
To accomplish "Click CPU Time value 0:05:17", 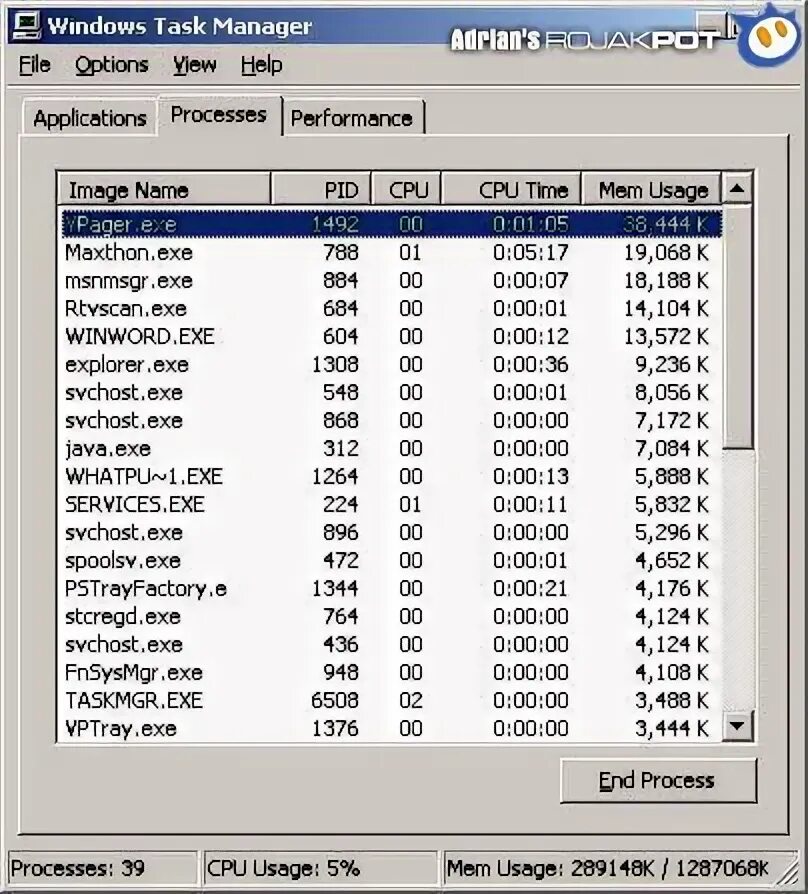I will [x=530, y=252].
